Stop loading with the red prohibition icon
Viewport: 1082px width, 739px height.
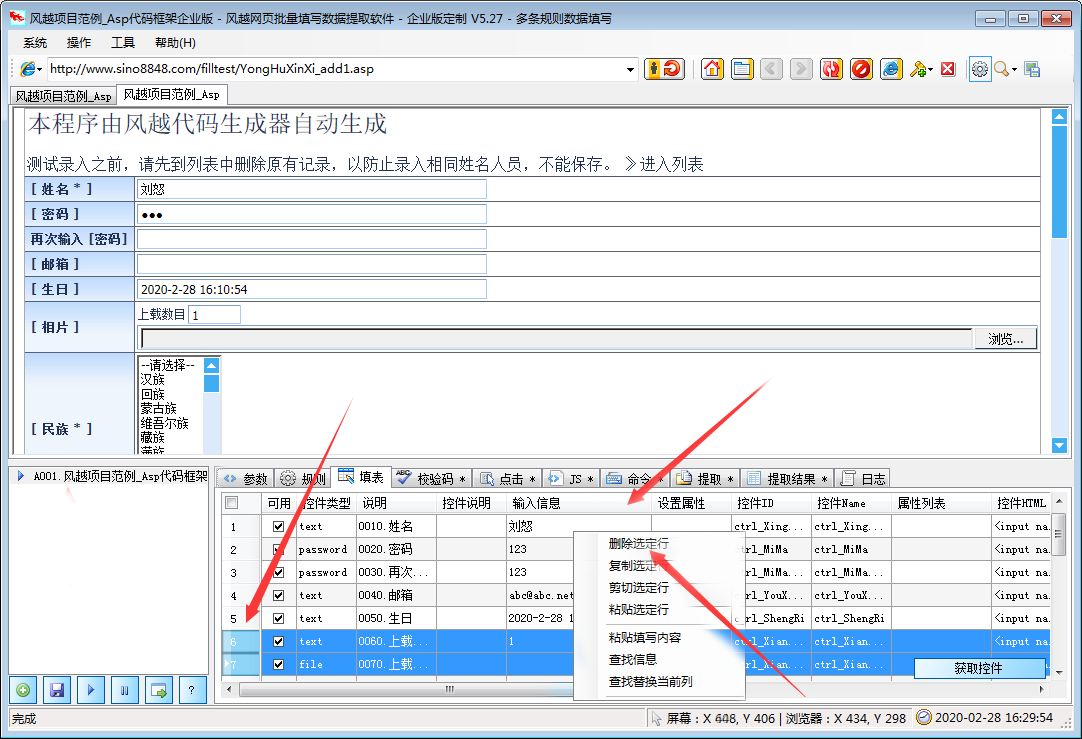(x=861, y=69)
